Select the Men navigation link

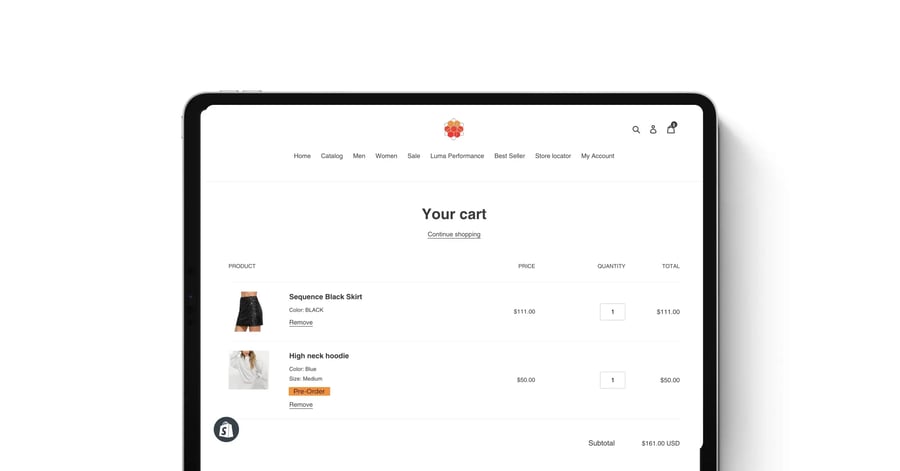[x=359, y=156]
